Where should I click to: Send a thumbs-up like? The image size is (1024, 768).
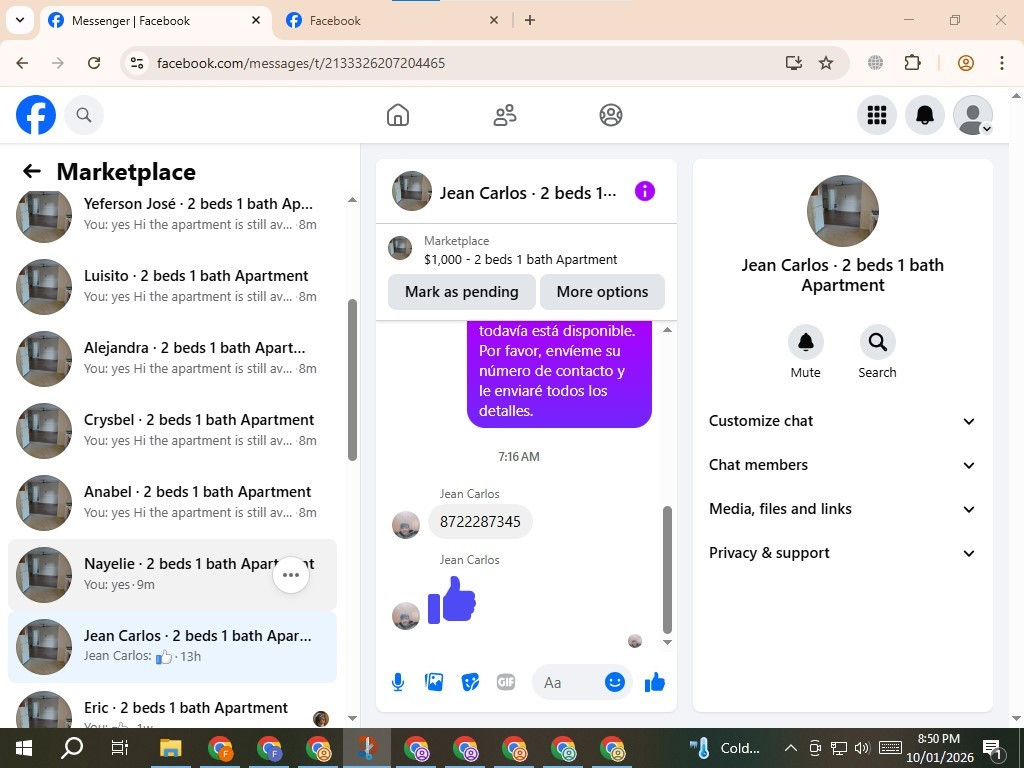pos(654,682)
